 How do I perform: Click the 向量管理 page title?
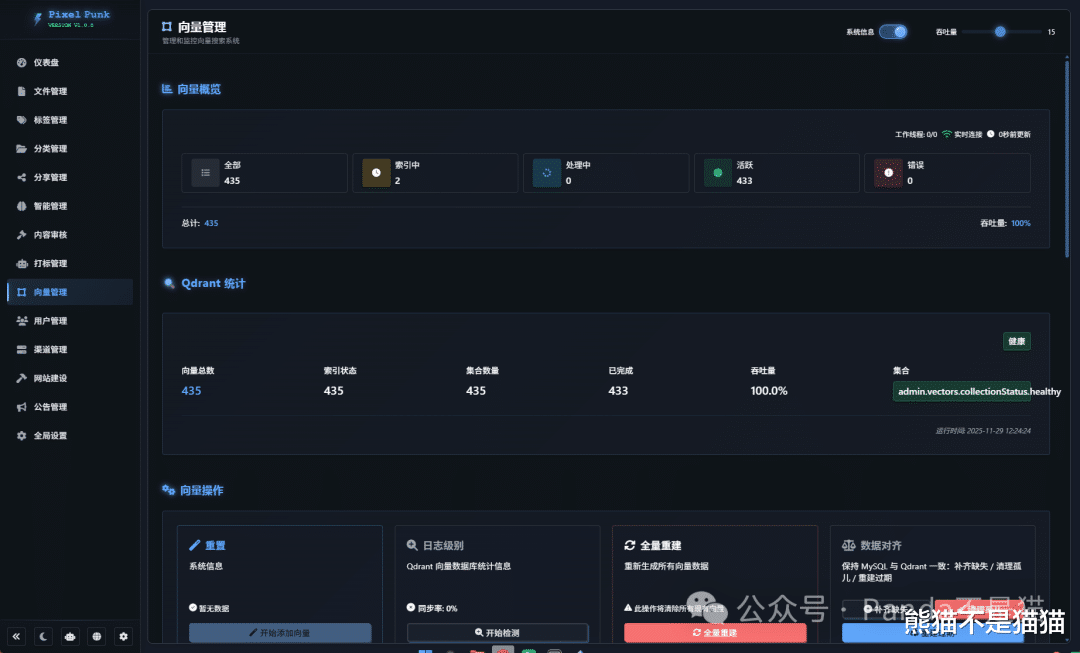click(202, 27)
